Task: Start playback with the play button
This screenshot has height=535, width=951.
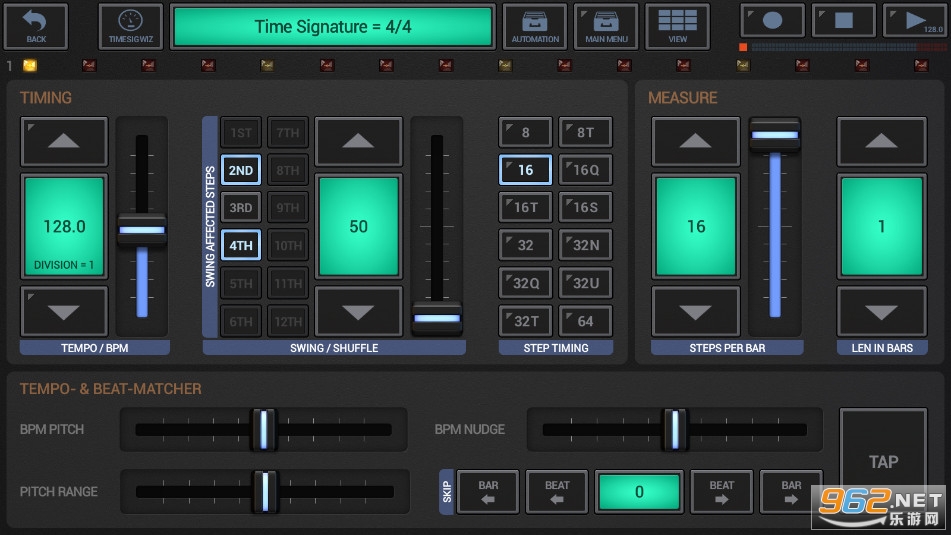Action: (915, 21)
